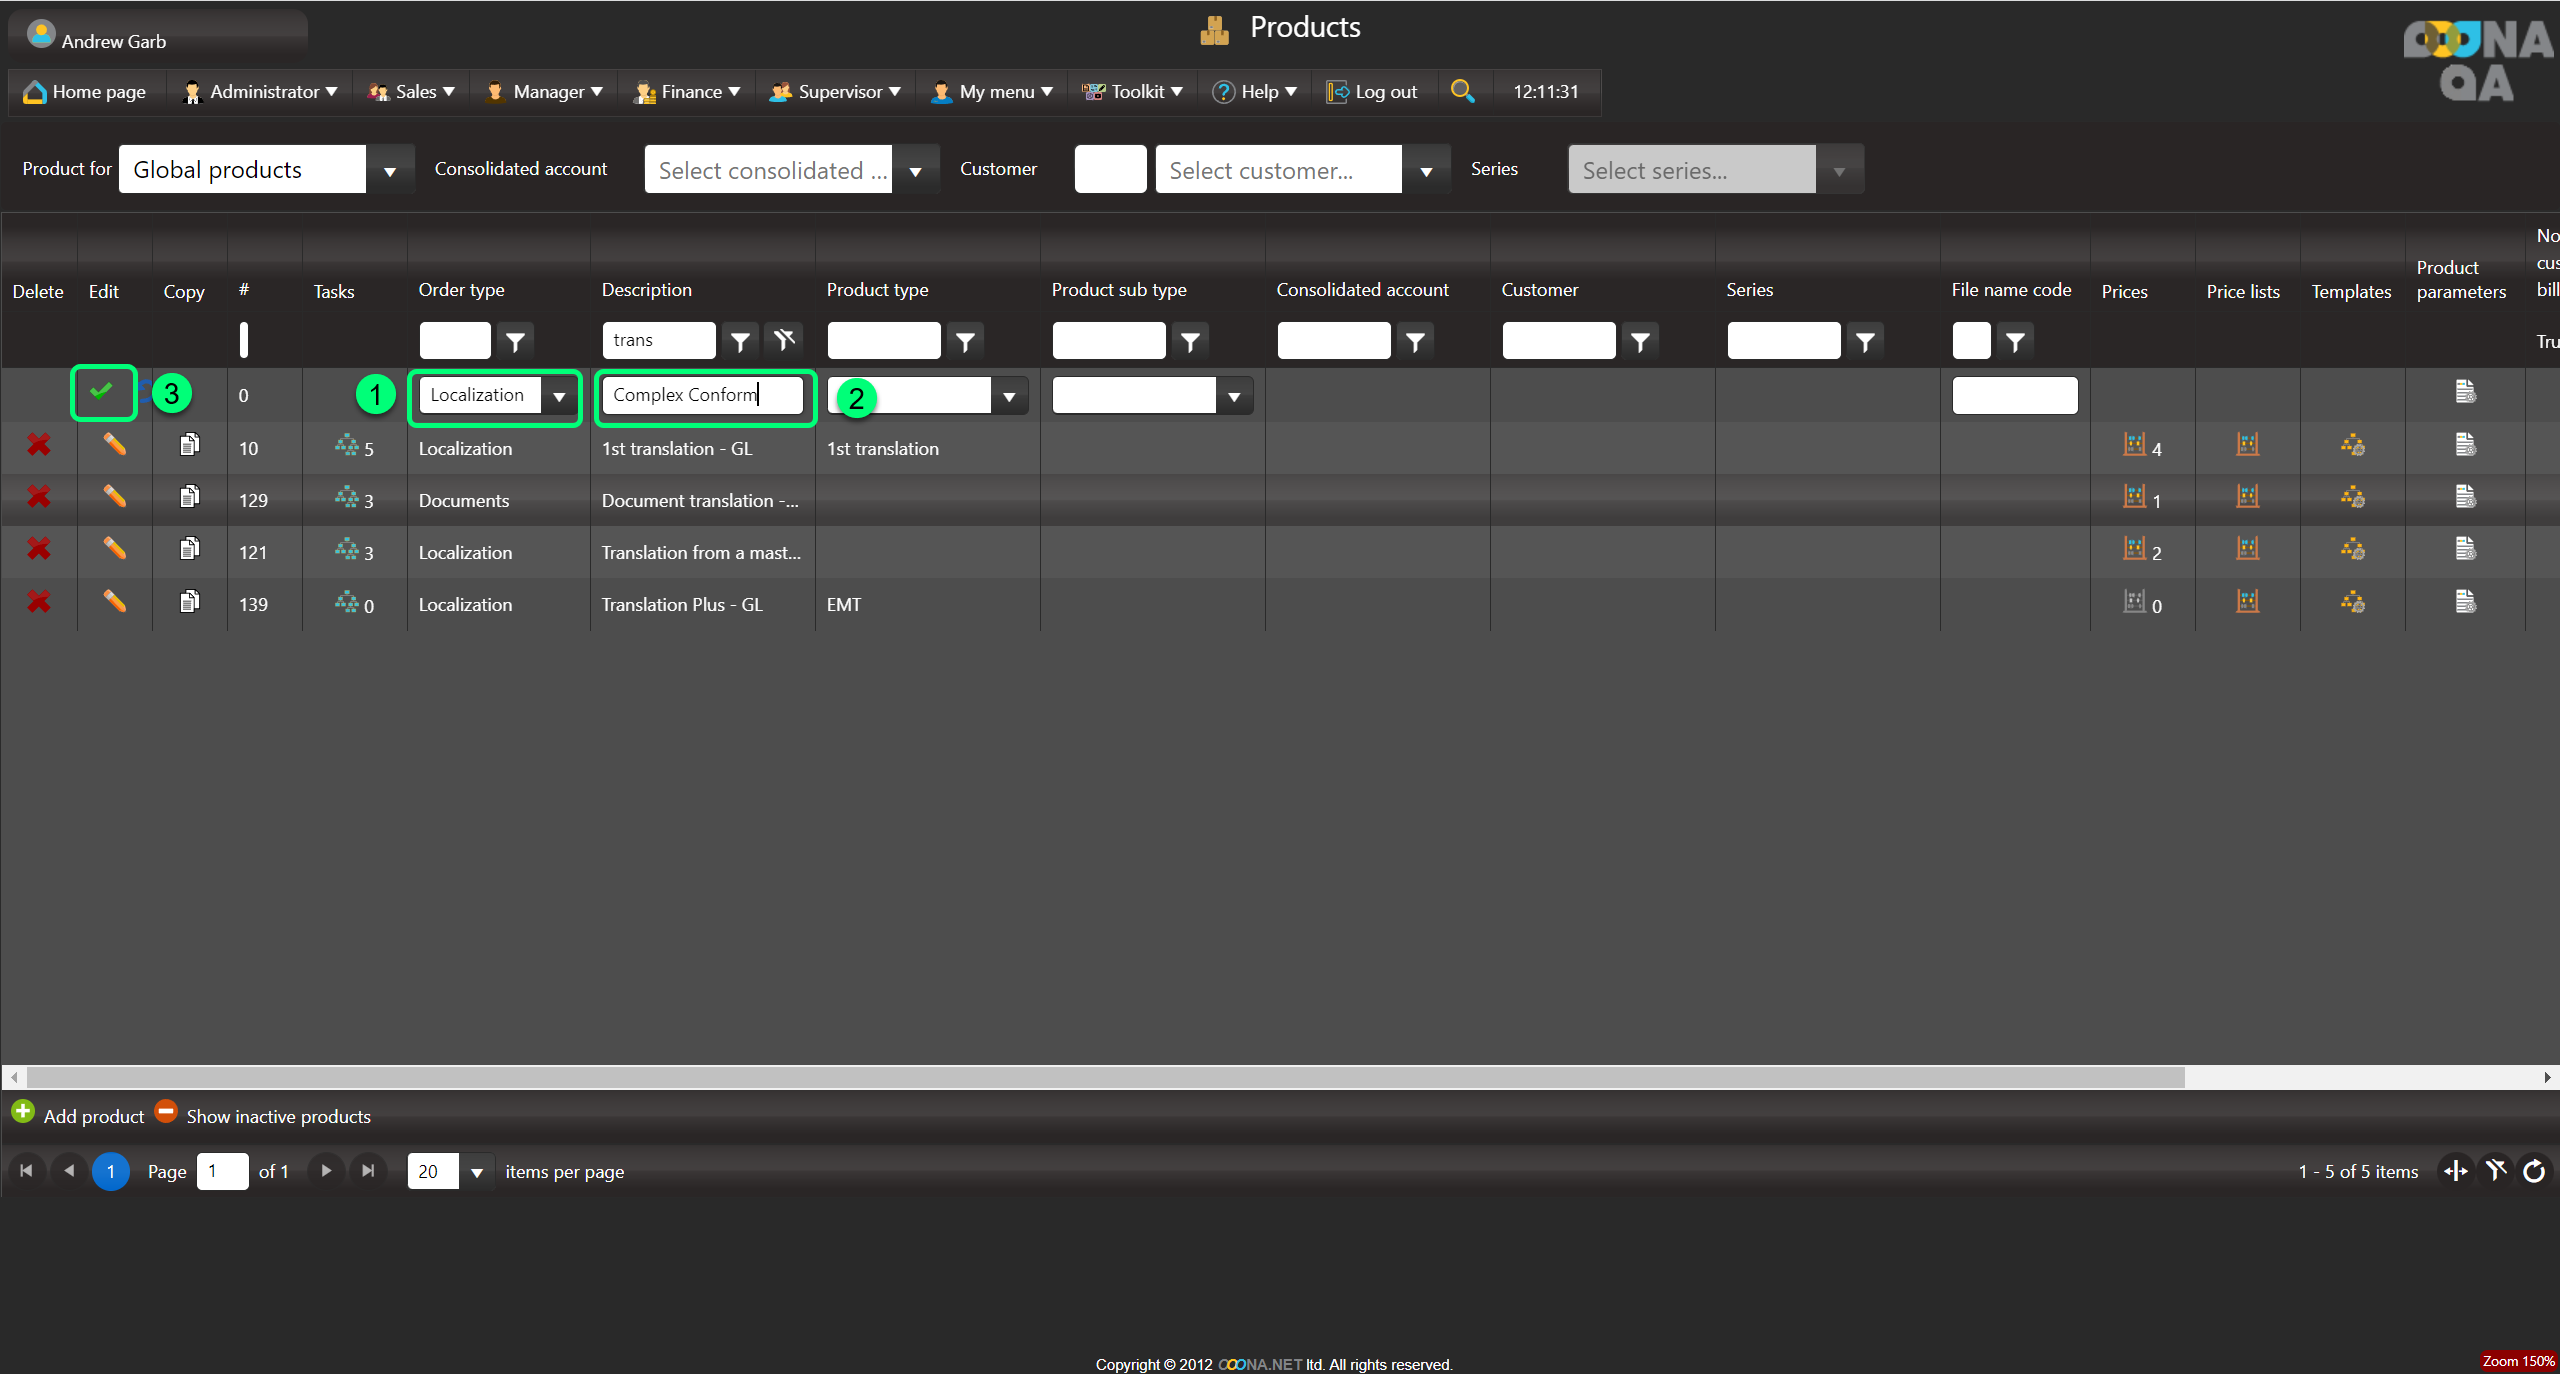Viewport: 2560px width, 1374px height.
Task: Expand items per page dropdown
Action: coord(477,1172)
